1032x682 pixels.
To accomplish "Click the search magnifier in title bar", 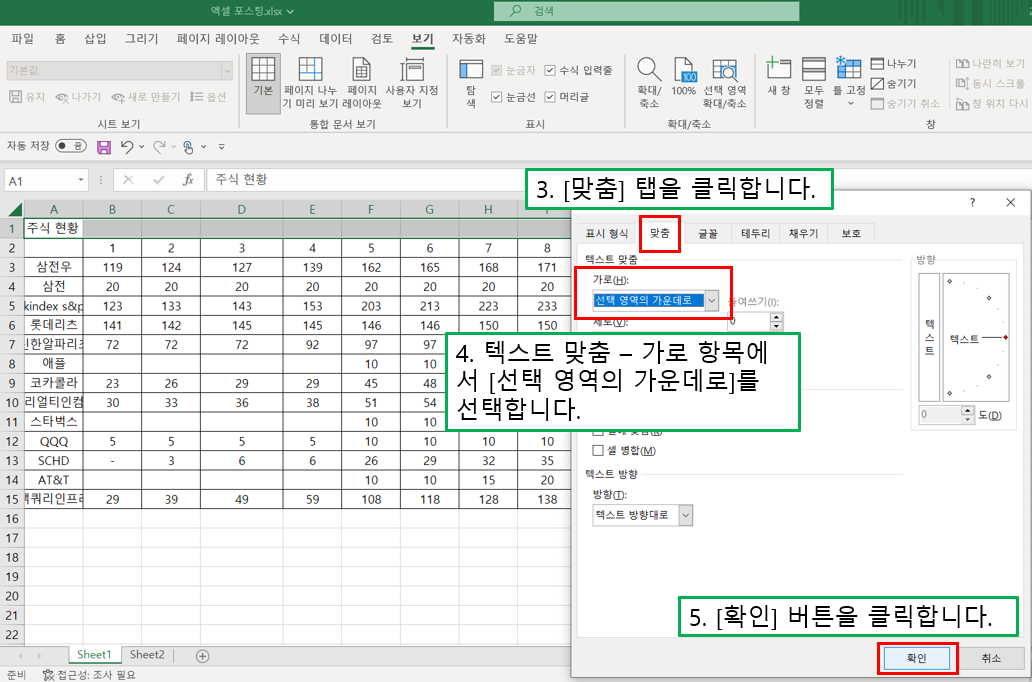I will coord(515,11).
